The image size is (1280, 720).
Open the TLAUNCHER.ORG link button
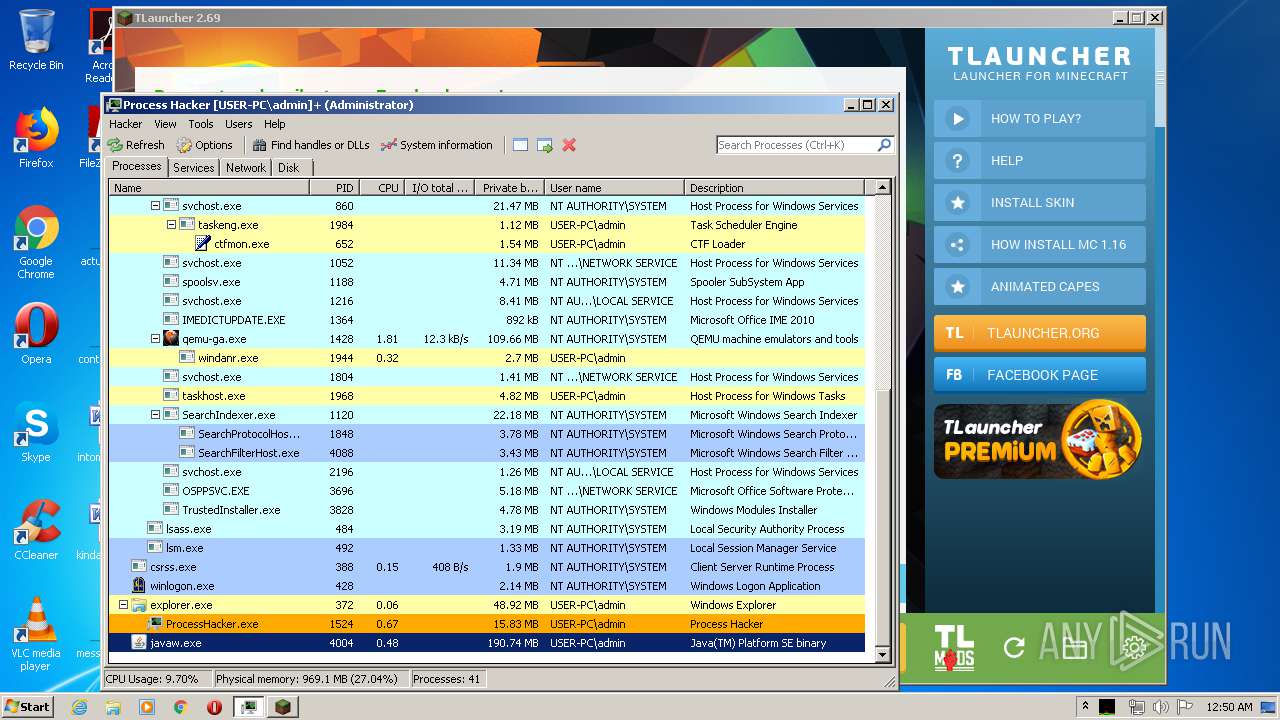[x=1040, y=333]
